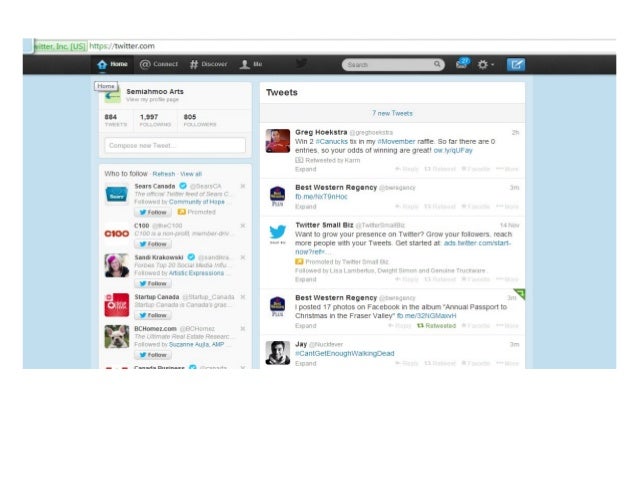Click Startup Canada avatar

pyautogui.click(x=117, y=305)
